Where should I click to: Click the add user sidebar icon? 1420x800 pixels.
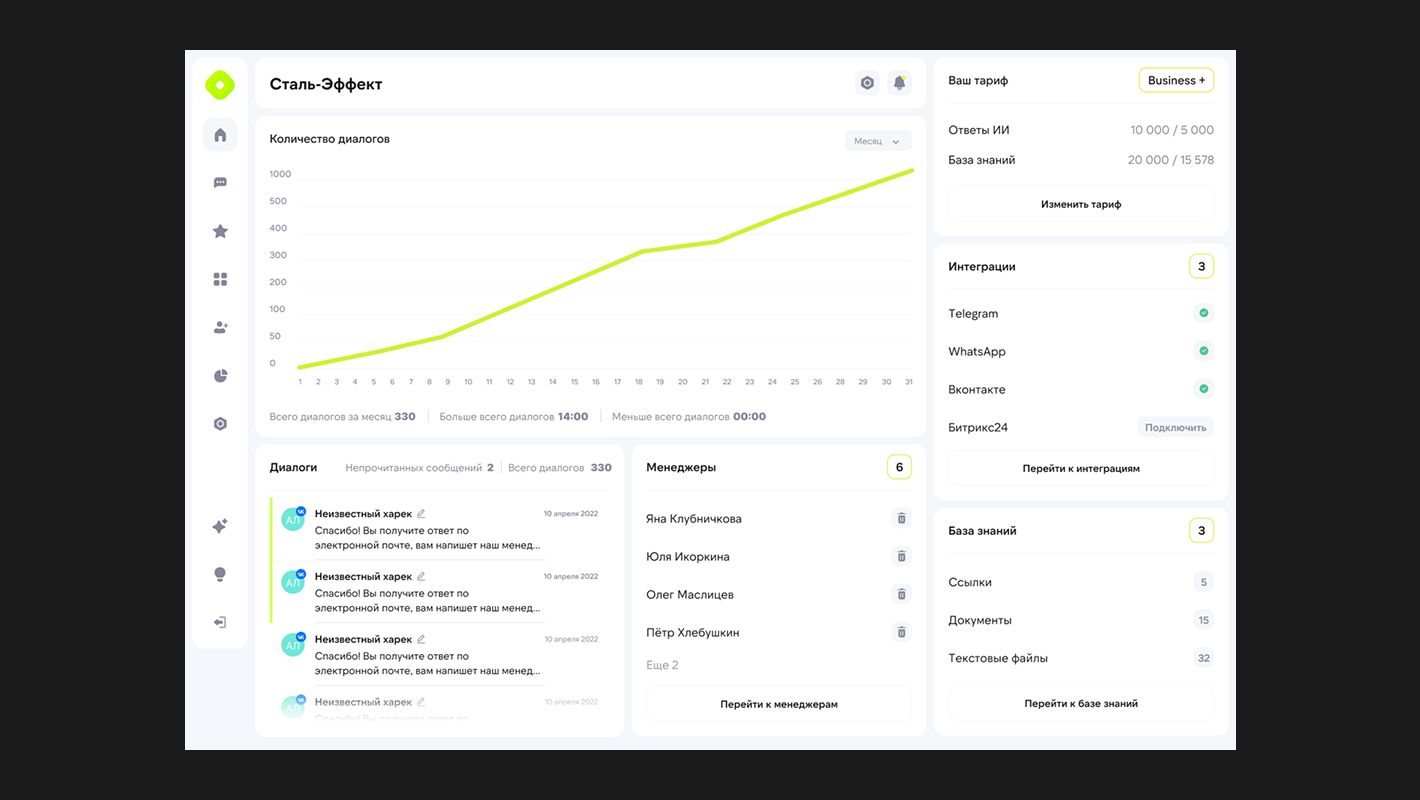pos(220,327)
